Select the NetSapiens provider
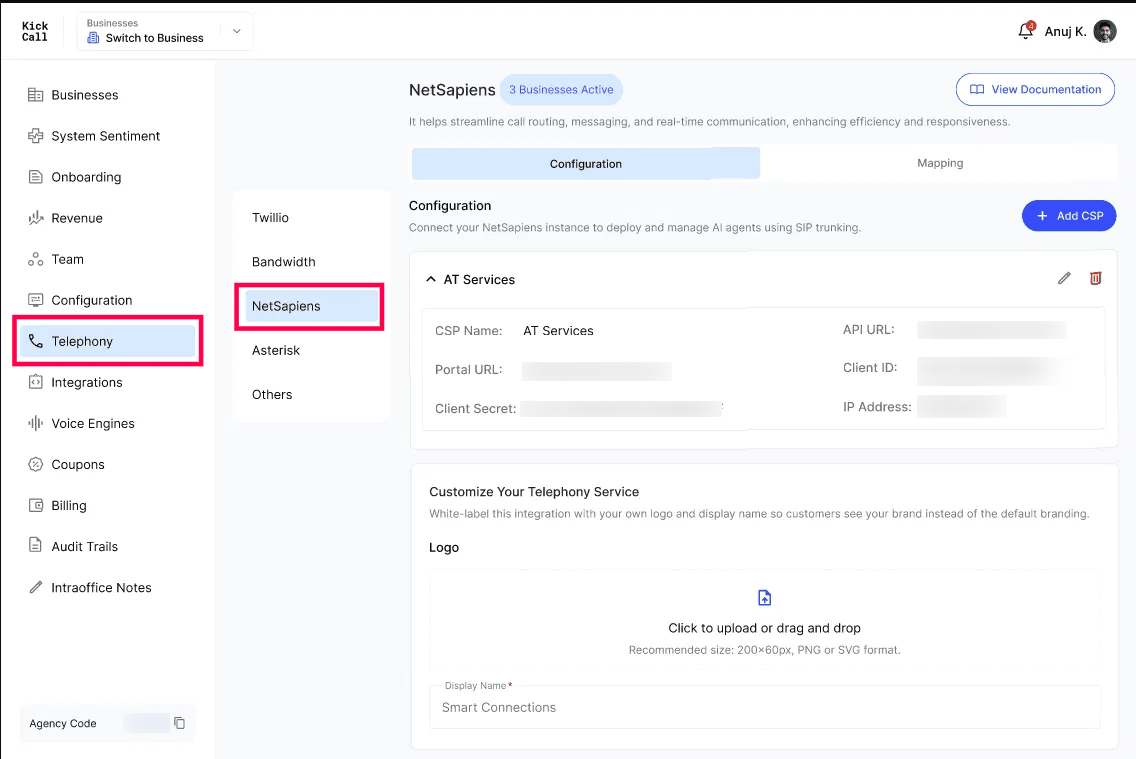The width and height of the screenshot is (1136, 759). point(312,306)
